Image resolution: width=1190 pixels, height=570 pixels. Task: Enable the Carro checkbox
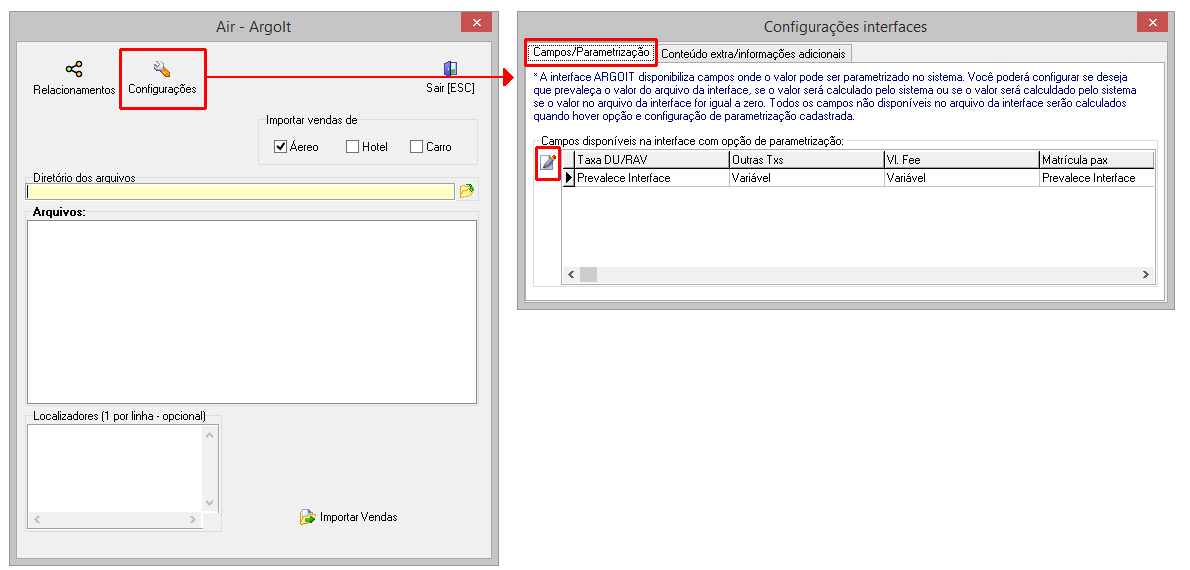416,146
